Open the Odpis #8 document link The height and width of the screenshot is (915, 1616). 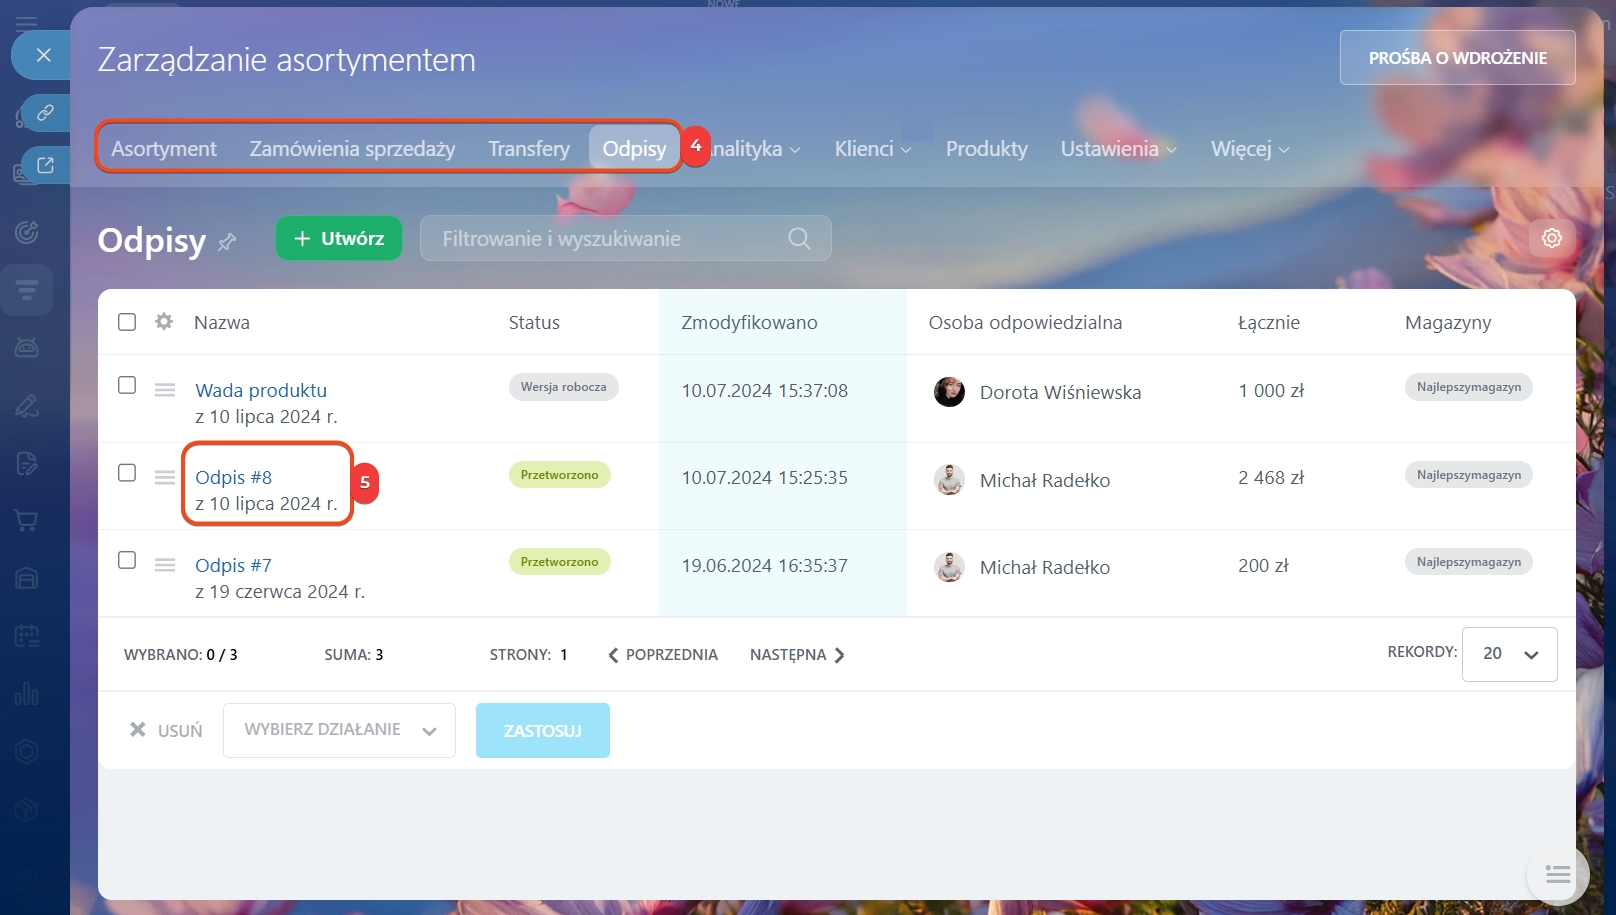point(234,477)
